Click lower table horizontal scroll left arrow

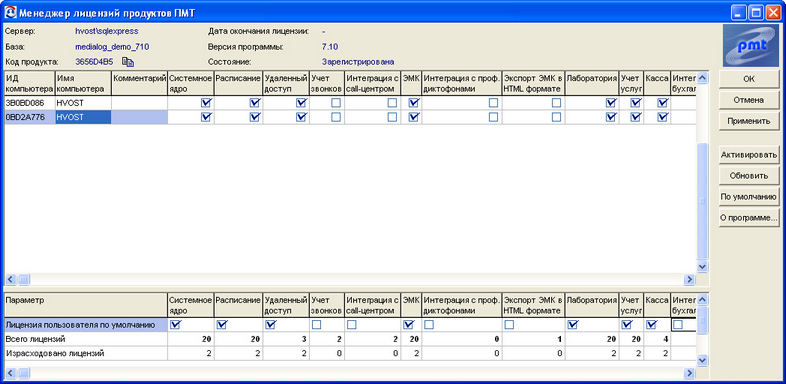[11, 373]
